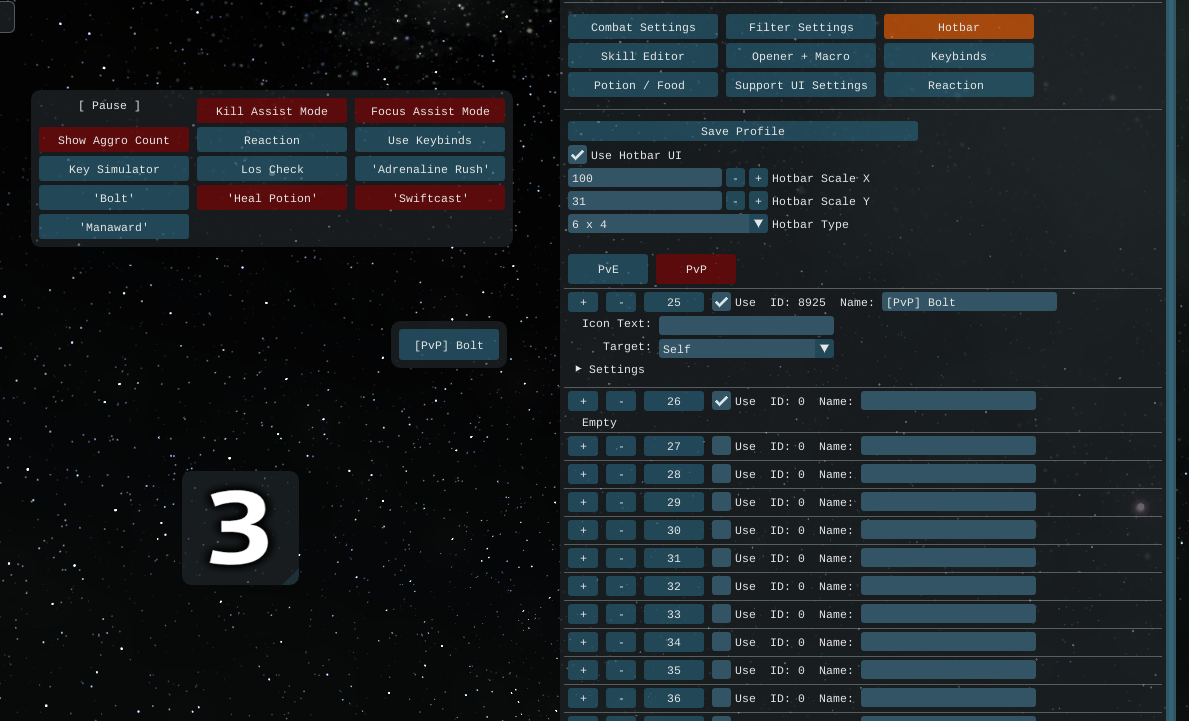Click the Save Profile button
This screenshot has height=721, width=1189.
[742, 131]
